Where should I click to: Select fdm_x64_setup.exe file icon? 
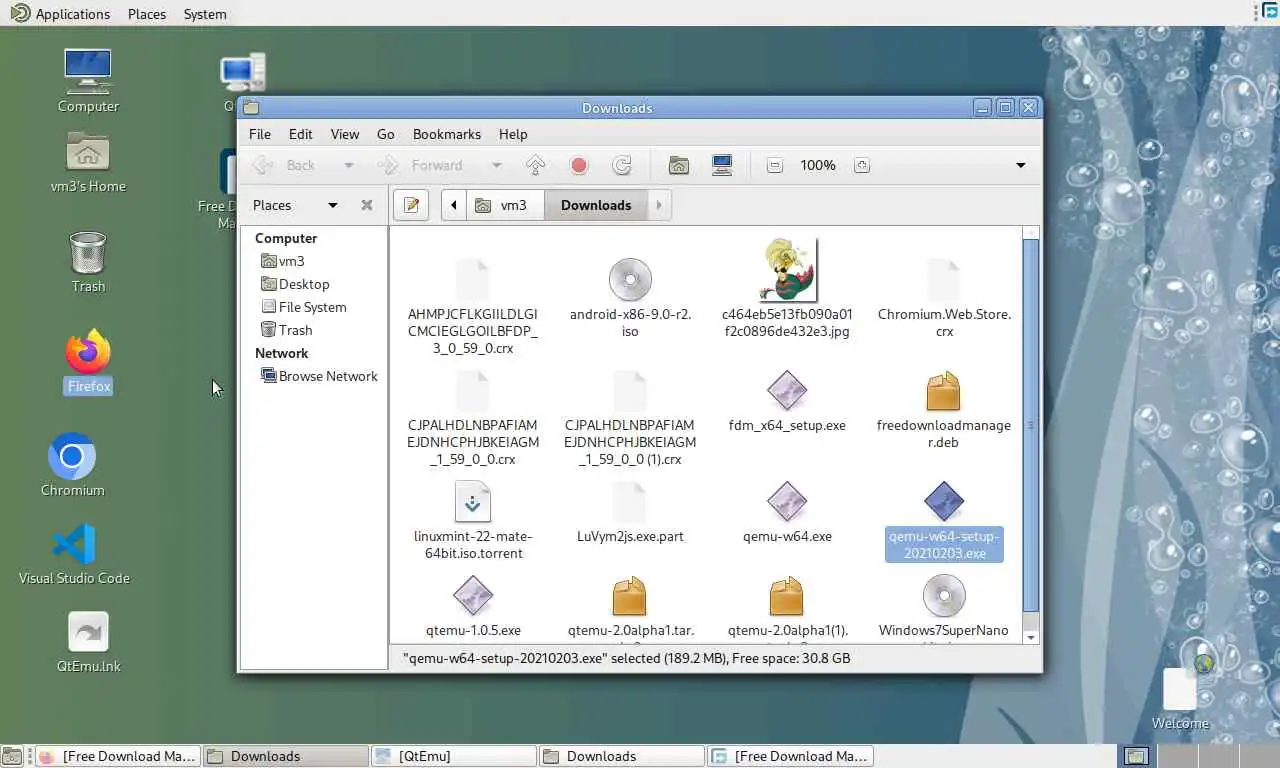[787, 391]
